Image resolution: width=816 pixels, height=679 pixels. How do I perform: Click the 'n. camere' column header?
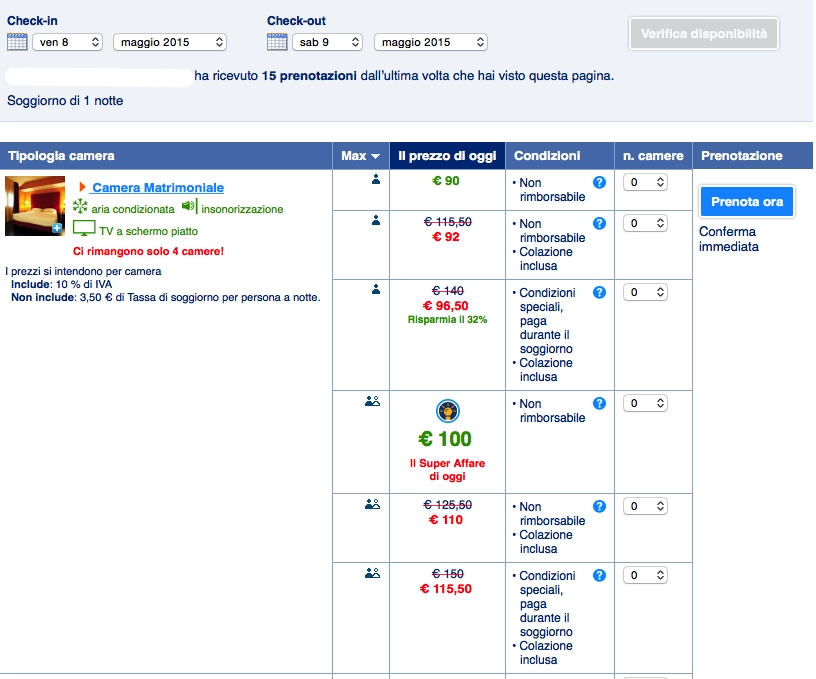[653, 156]
